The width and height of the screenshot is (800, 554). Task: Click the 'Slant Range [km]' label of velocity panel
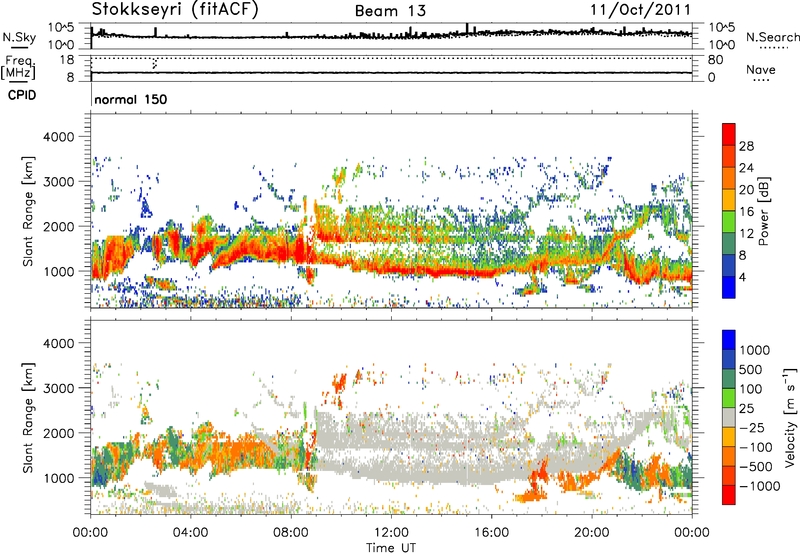[x=28, y=418]
